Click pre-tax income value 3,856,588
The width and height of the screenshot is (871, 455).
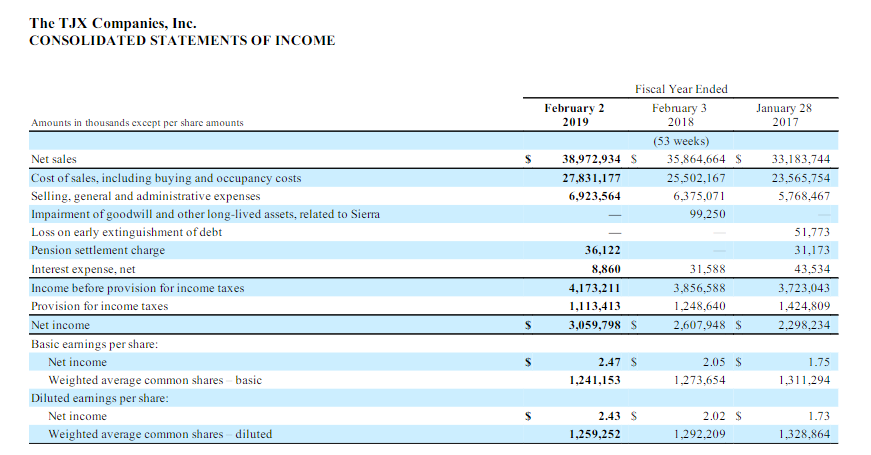(x=699, y=288)
